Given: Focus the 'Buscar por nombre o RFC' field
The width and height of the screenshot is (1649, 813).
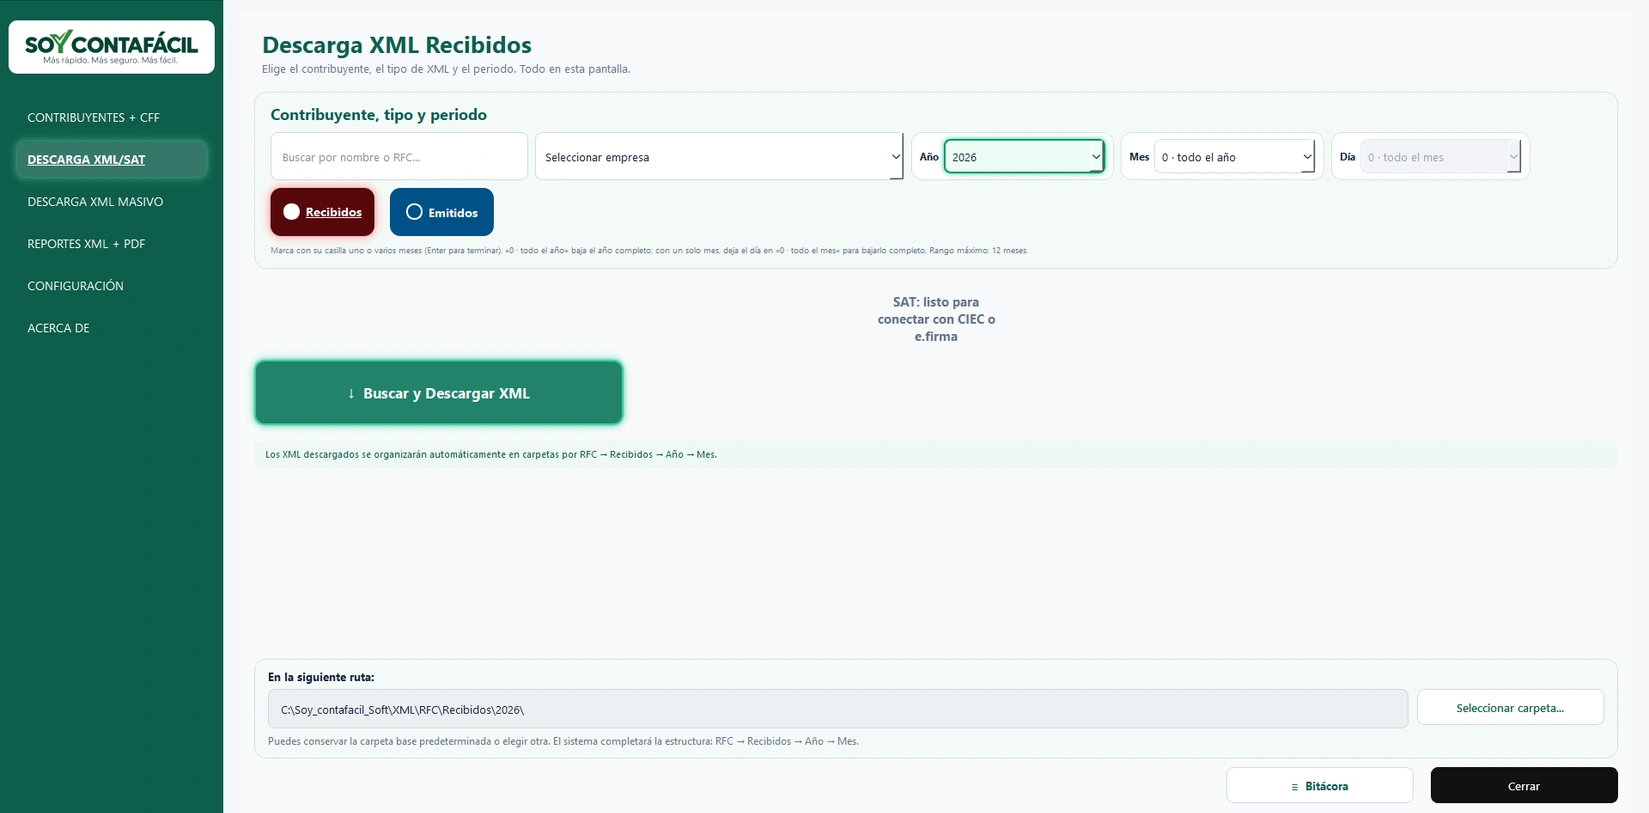Looking at the screenshot, I should [x=399, y=157].
